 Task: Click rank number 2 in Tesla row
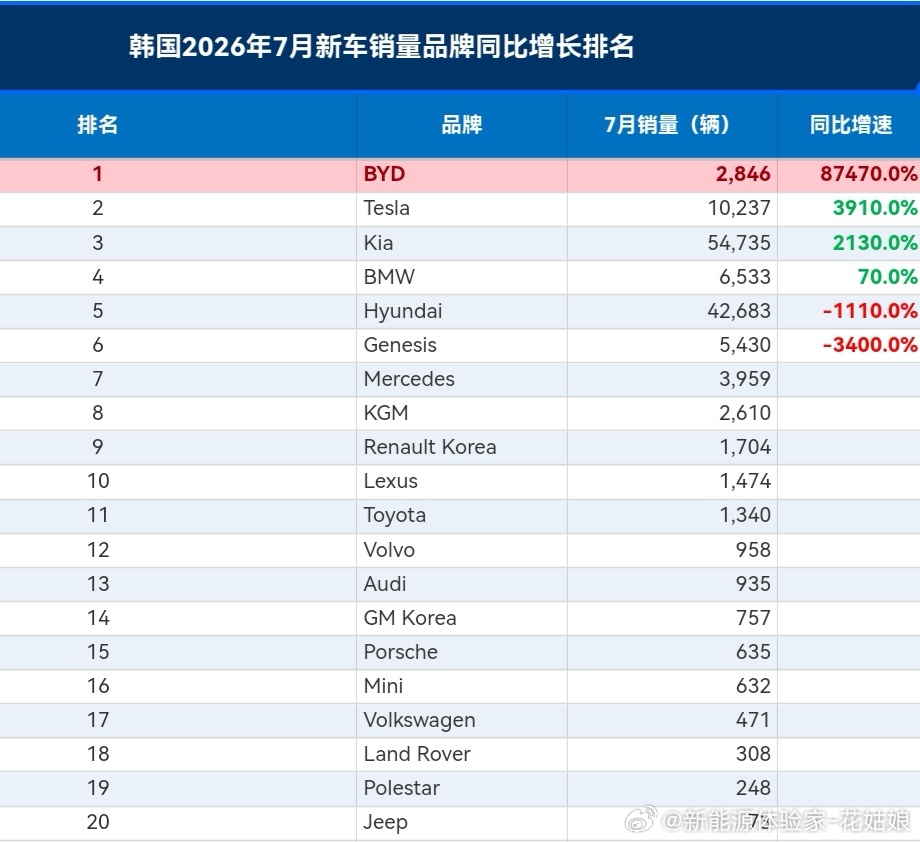pos(97,208)
